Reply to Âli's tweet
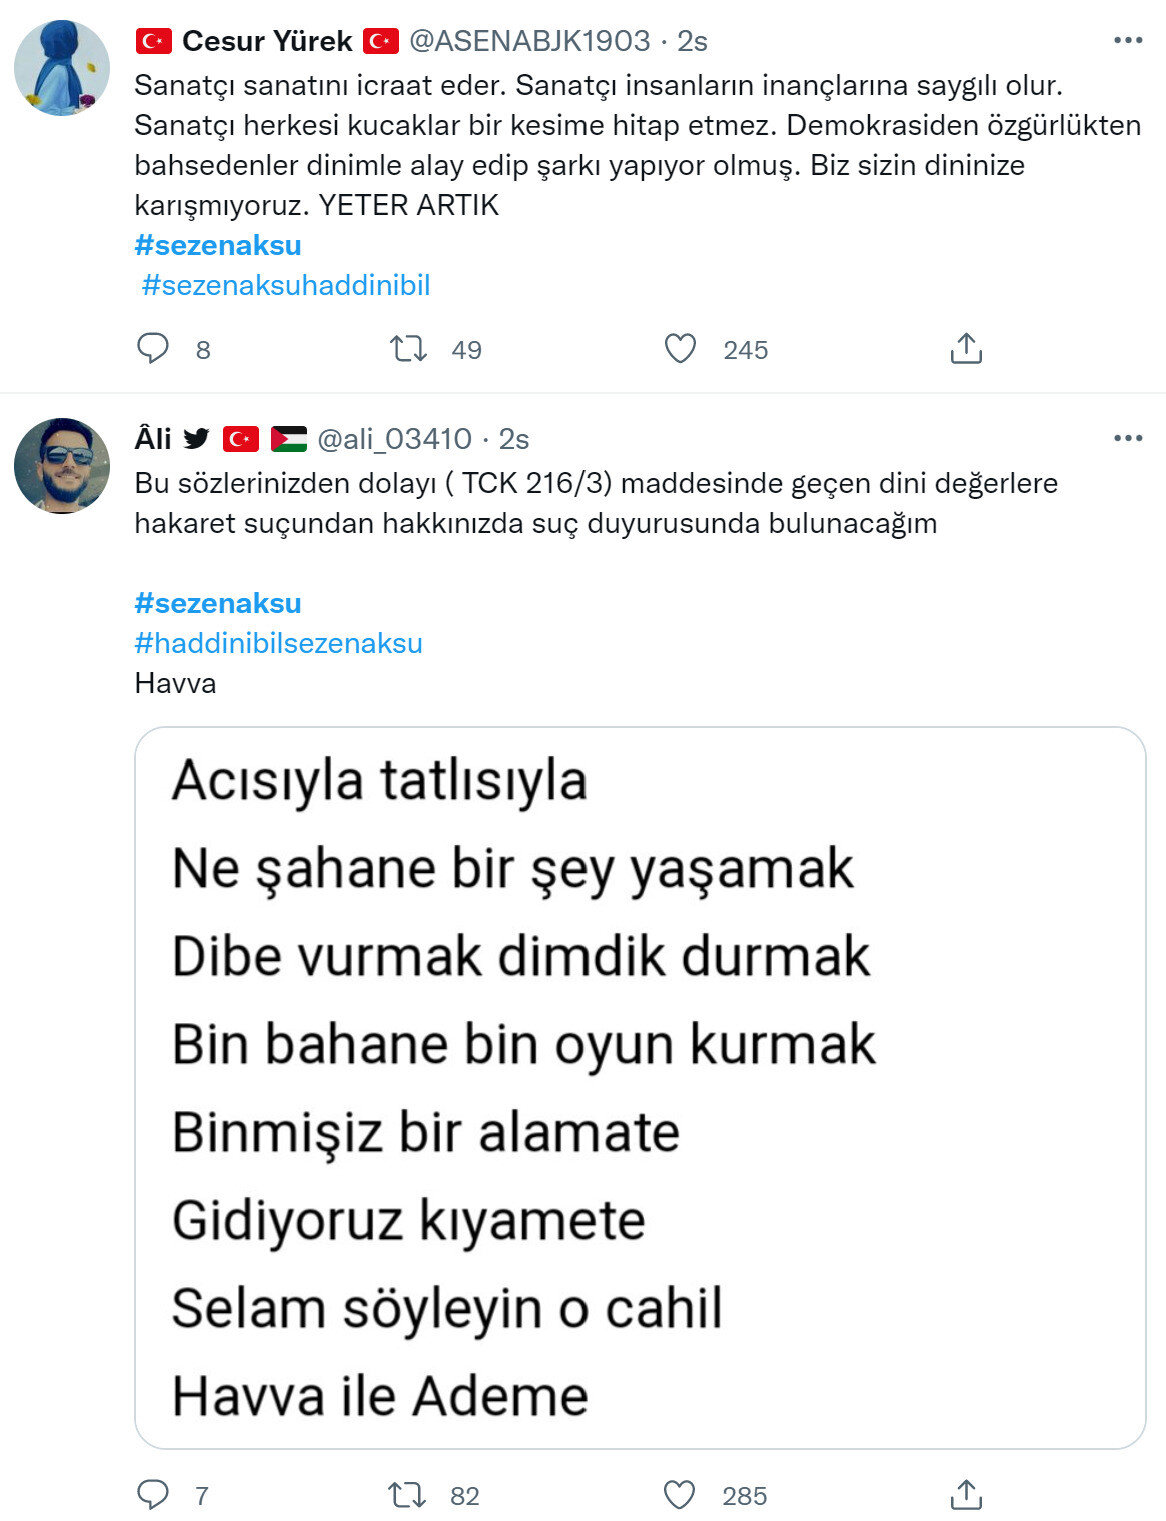Viewport: 1166px width, 1521px height. point(153,1494)
